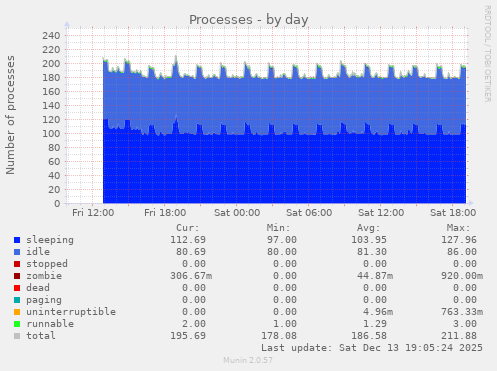The height and width of the screenshot is (371, 497).
Task: Click uninterruptible maximum value 763.33m
Action: (462, 312)
